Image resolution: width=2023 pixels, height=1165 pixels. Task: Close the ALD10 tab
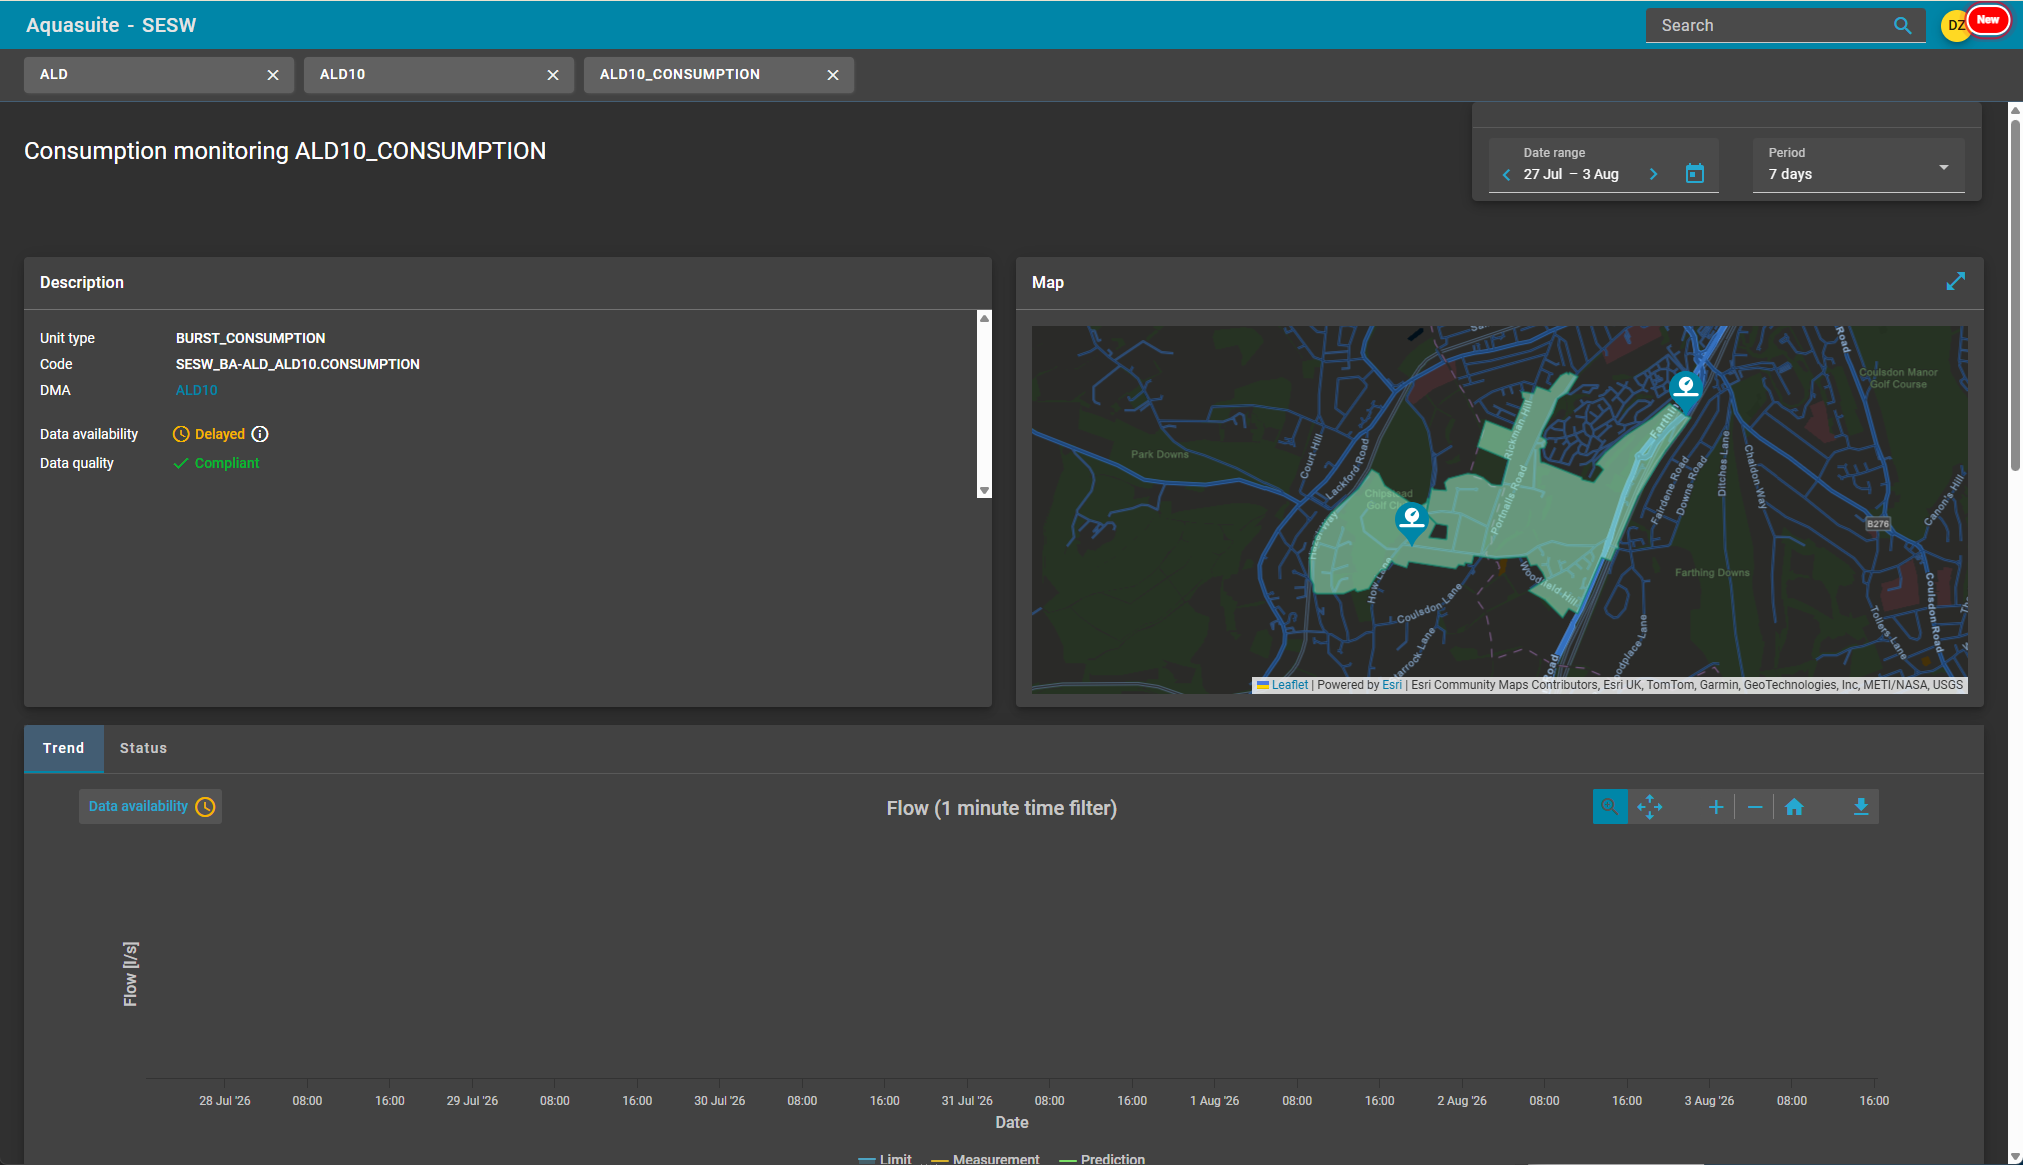tap(553, 75)
